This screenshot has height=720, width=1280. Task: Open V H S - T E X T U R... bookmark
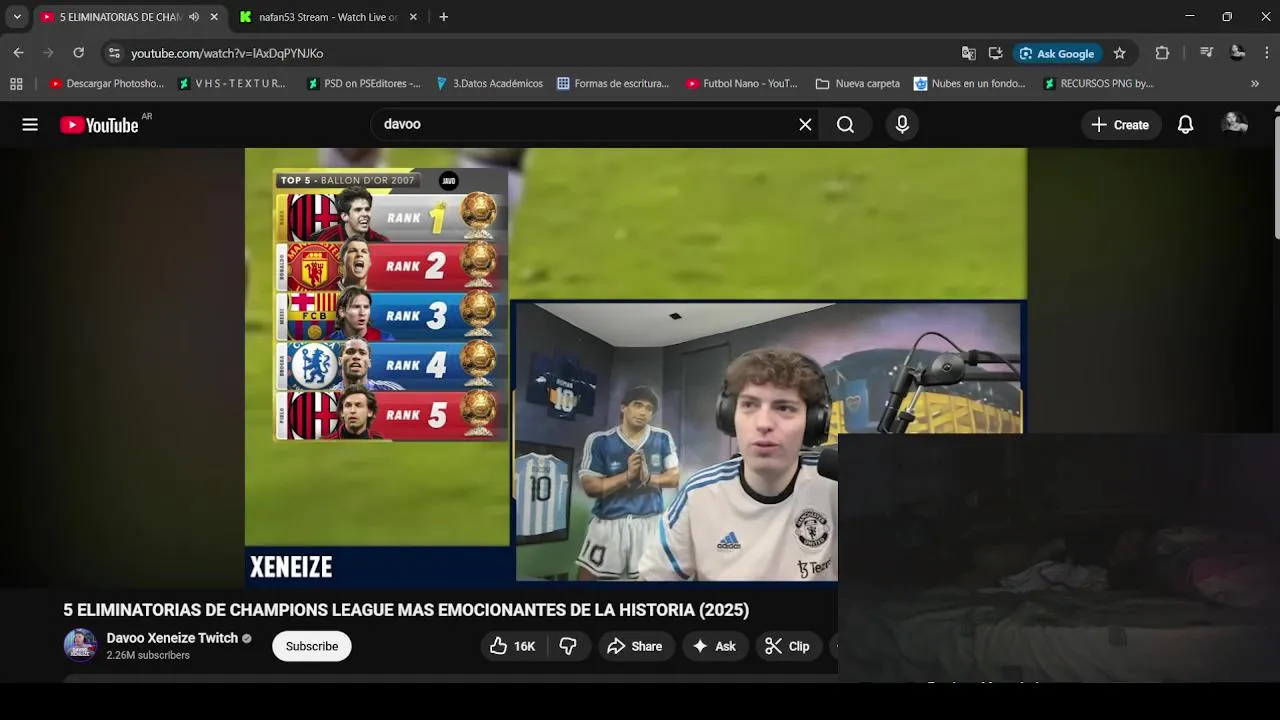coord(232,84)
